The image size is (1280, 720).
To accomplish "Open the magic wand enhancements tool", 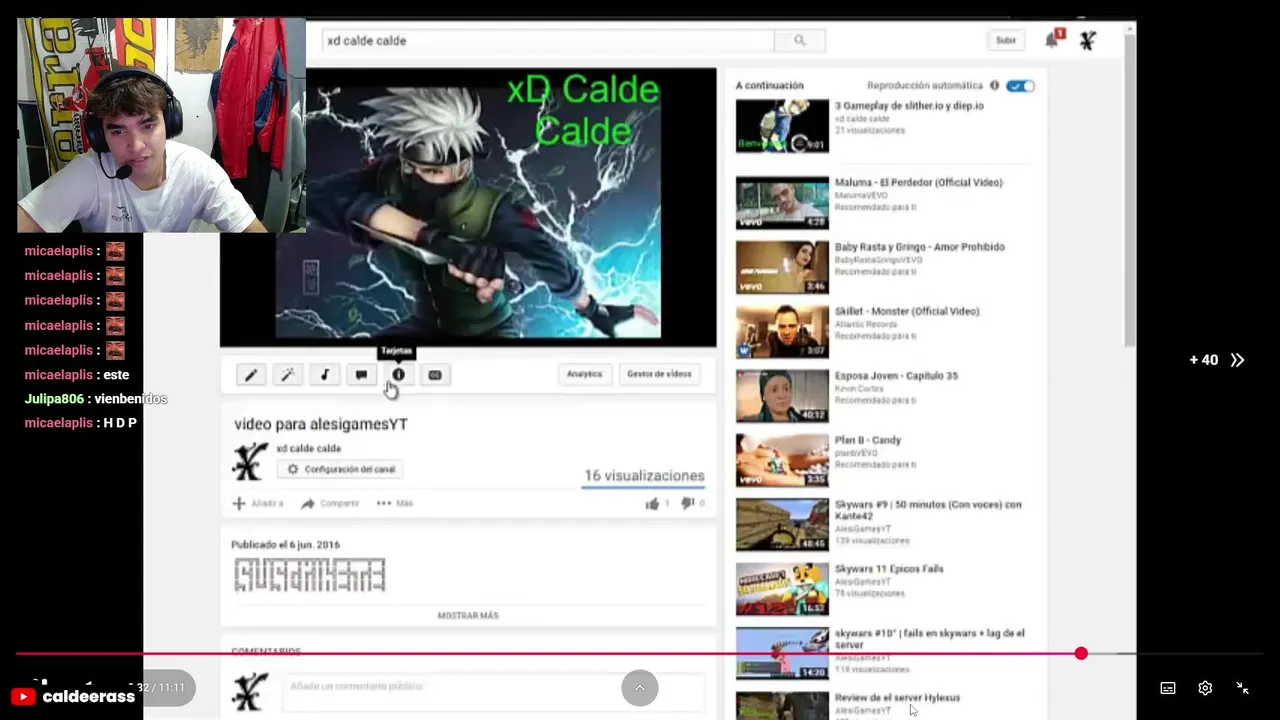I will [x=287, y=375].
